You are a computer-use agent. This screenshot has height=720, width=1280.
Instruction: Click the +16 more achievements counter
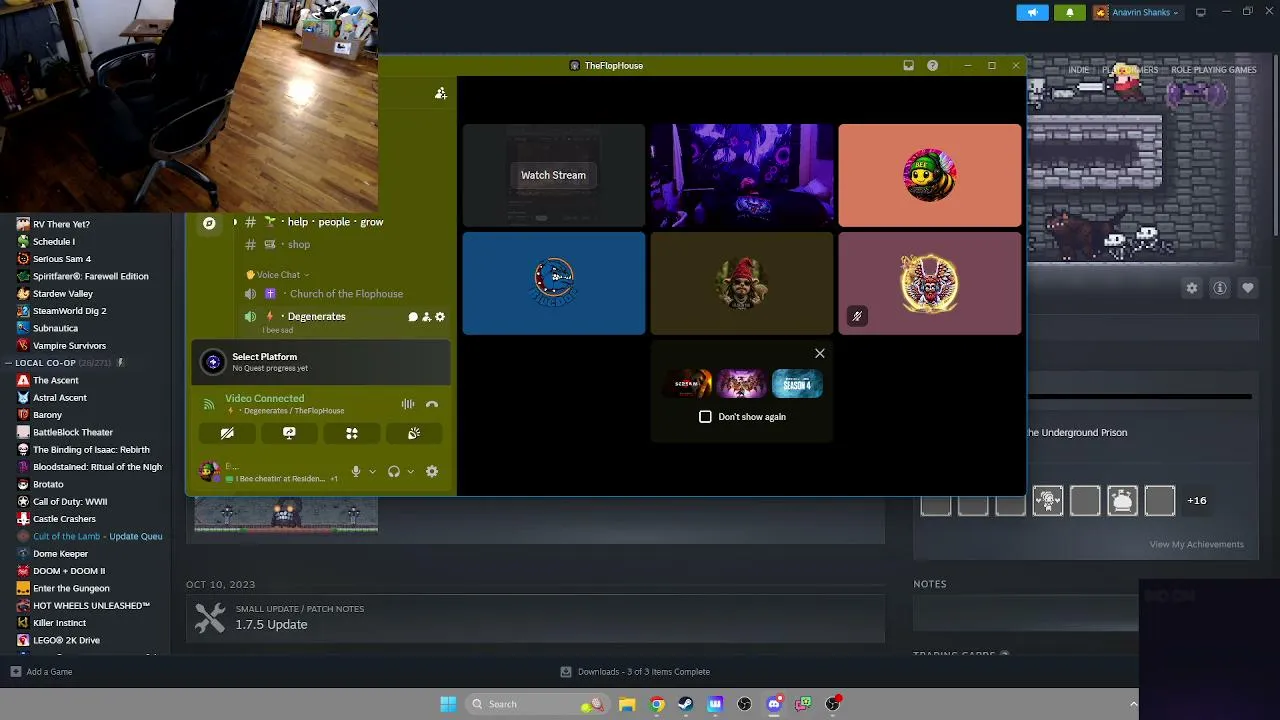[1197, 500]
